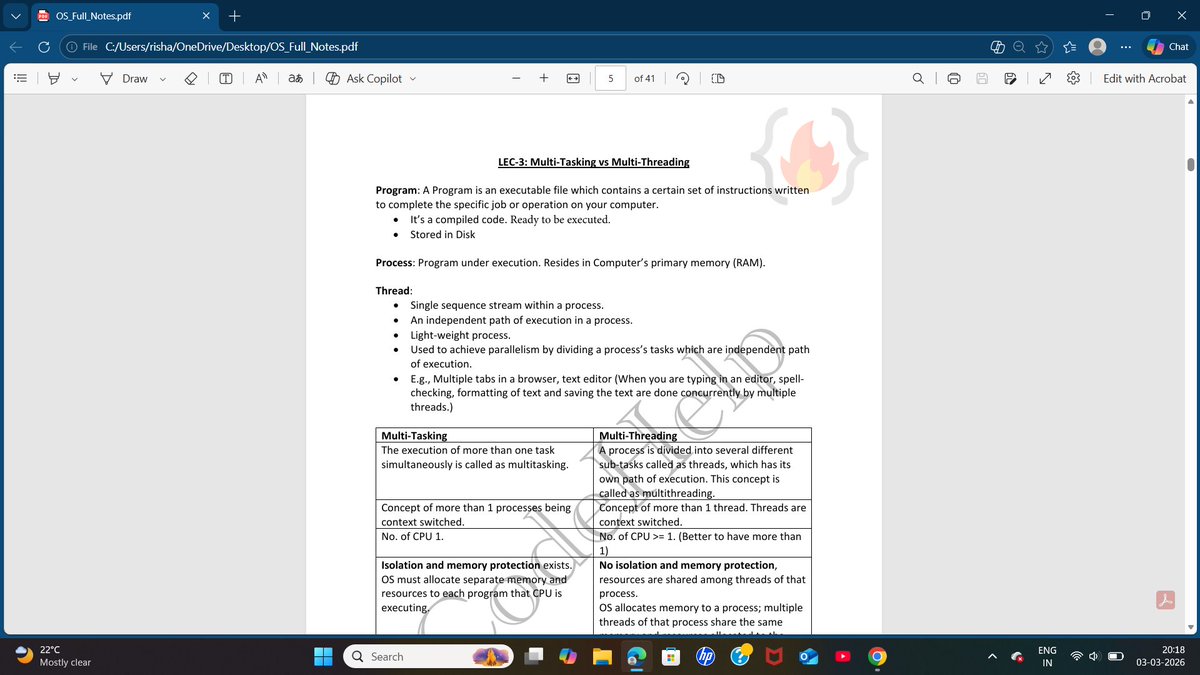The image size is (1200, 675).
Task: Click the Acrobat floating button on page
Action: (x=1165, y=600)
